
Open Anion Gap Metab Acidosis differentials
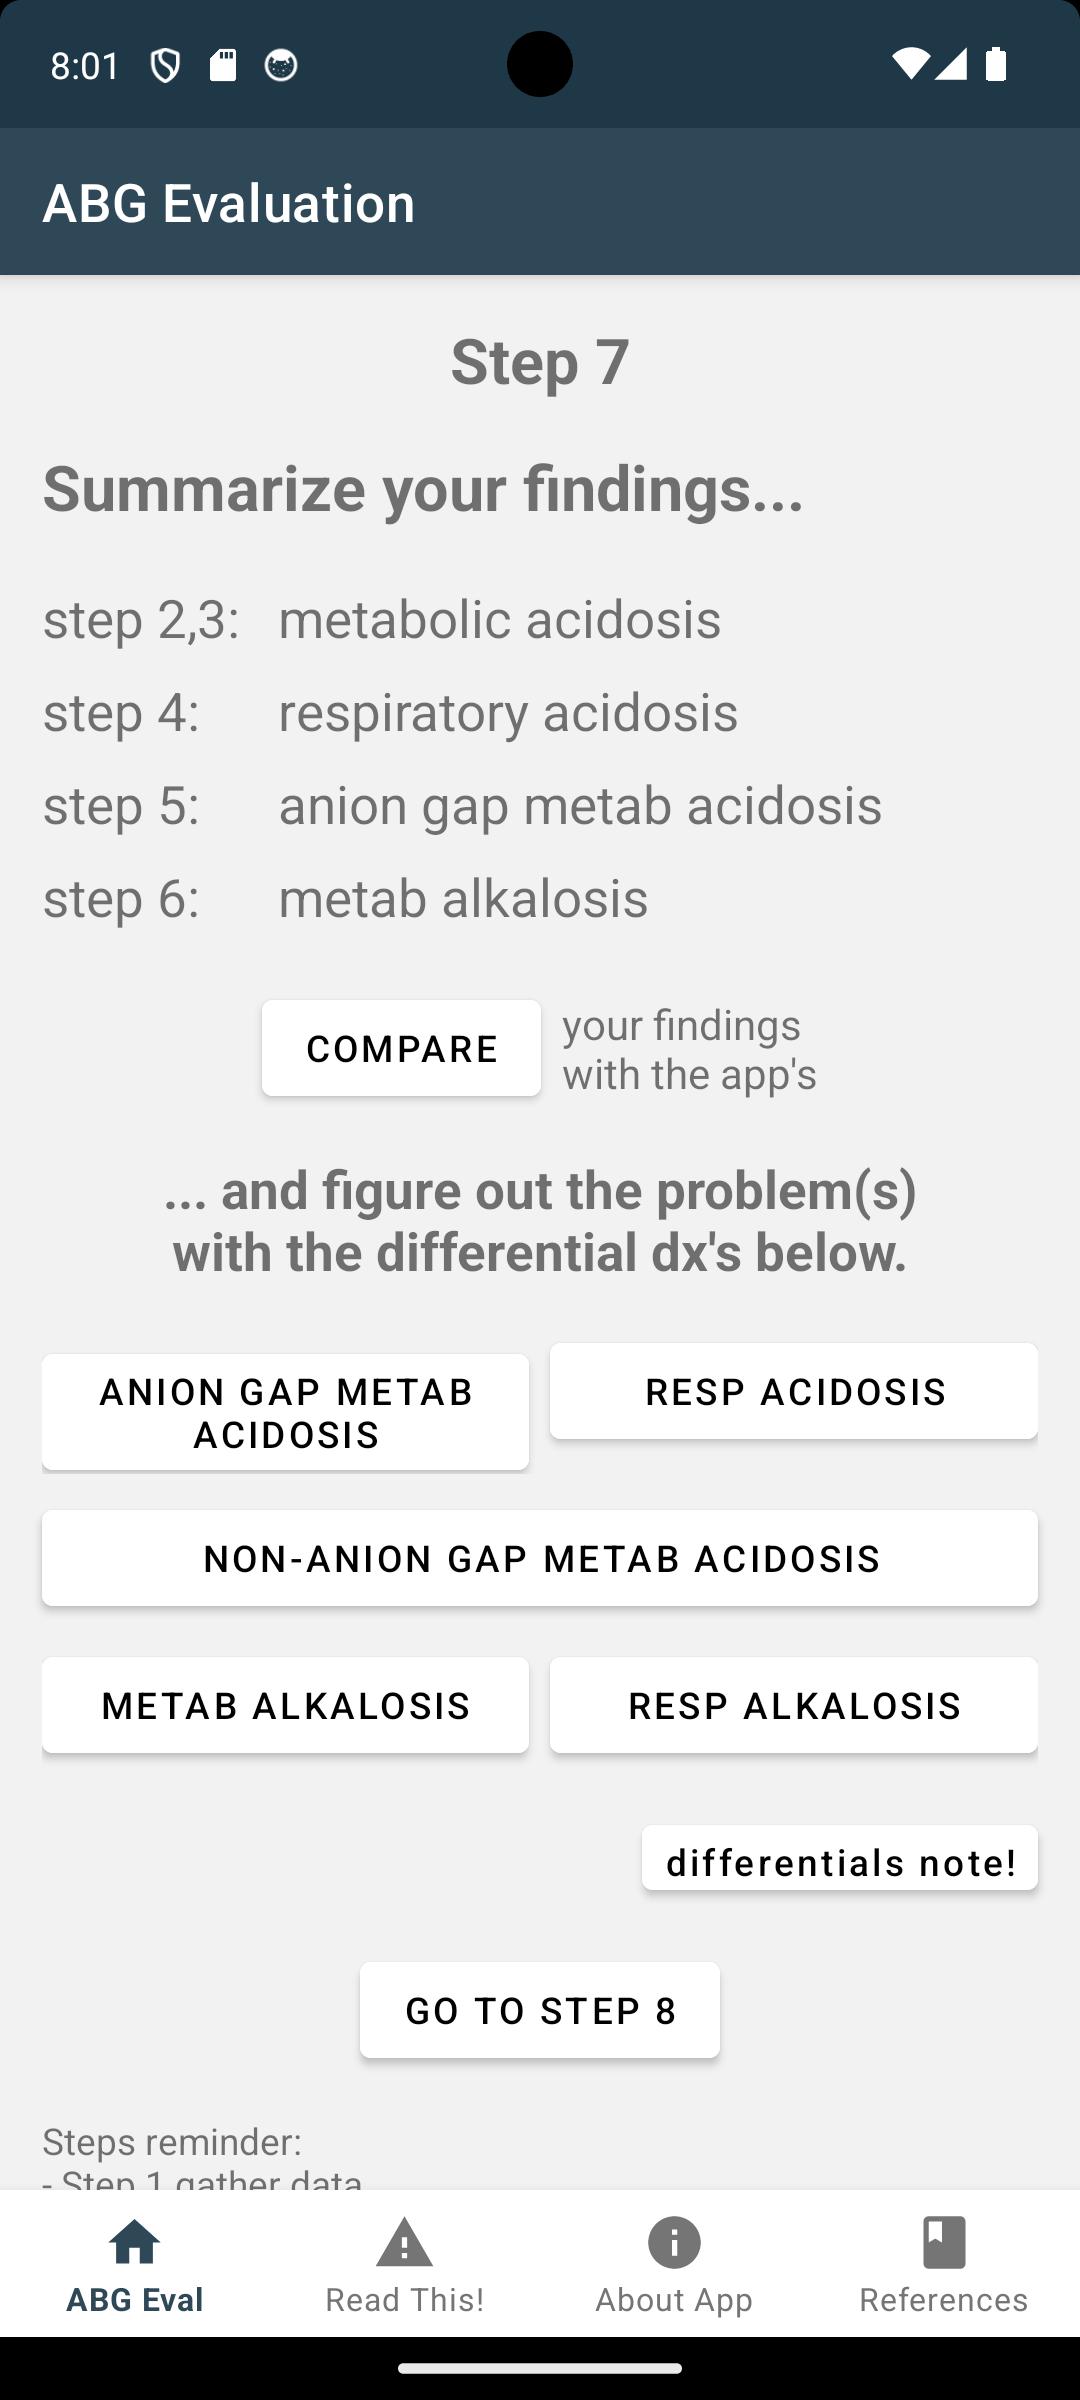coord(285,1412)
